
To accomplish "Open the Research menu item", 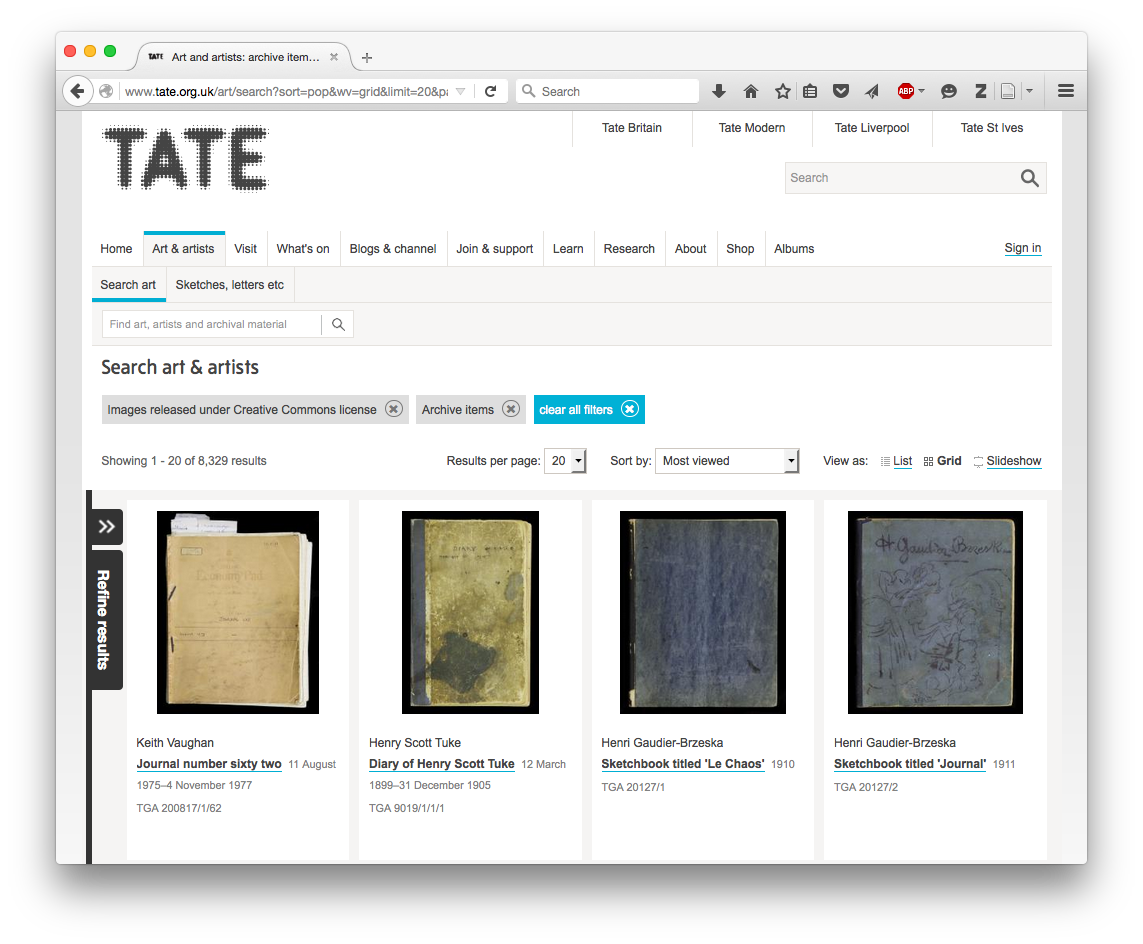I will tap(629, 249).
